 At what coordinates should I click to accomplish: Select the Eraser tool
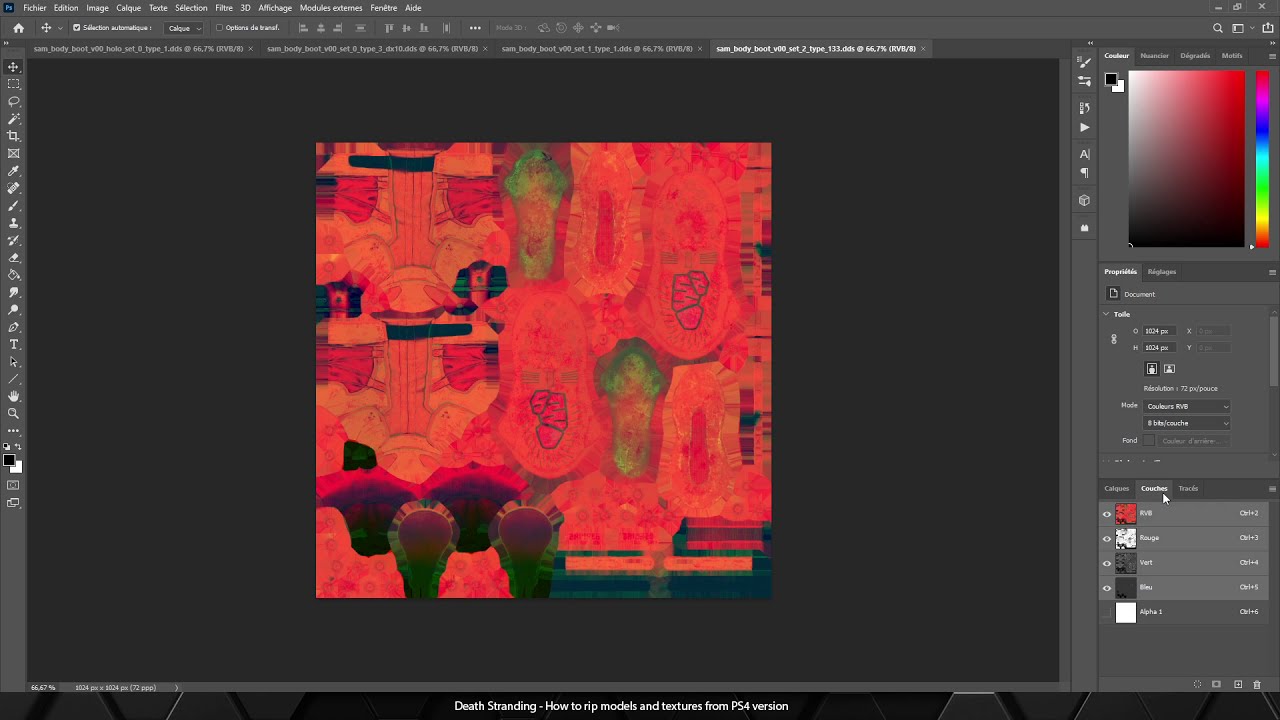(x=13, y=257)
